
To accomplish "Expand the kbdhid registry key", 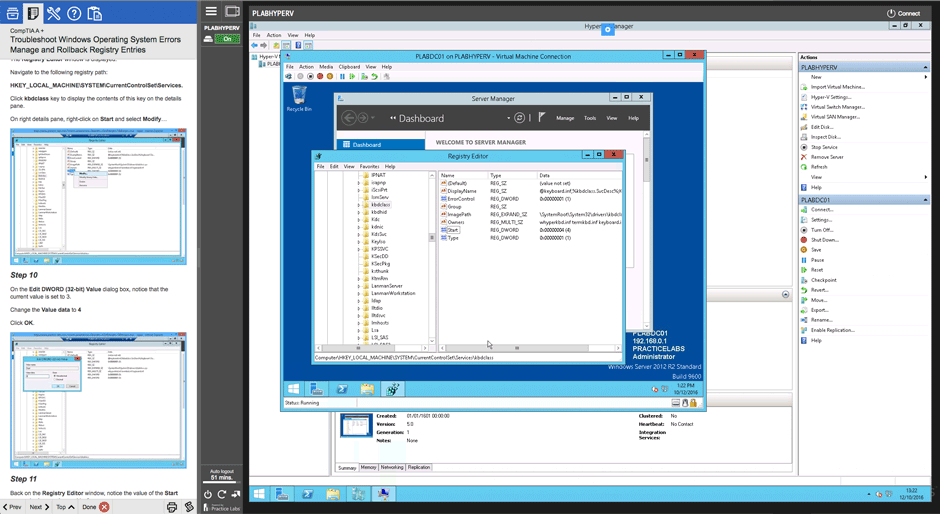I will coord(359,212).
